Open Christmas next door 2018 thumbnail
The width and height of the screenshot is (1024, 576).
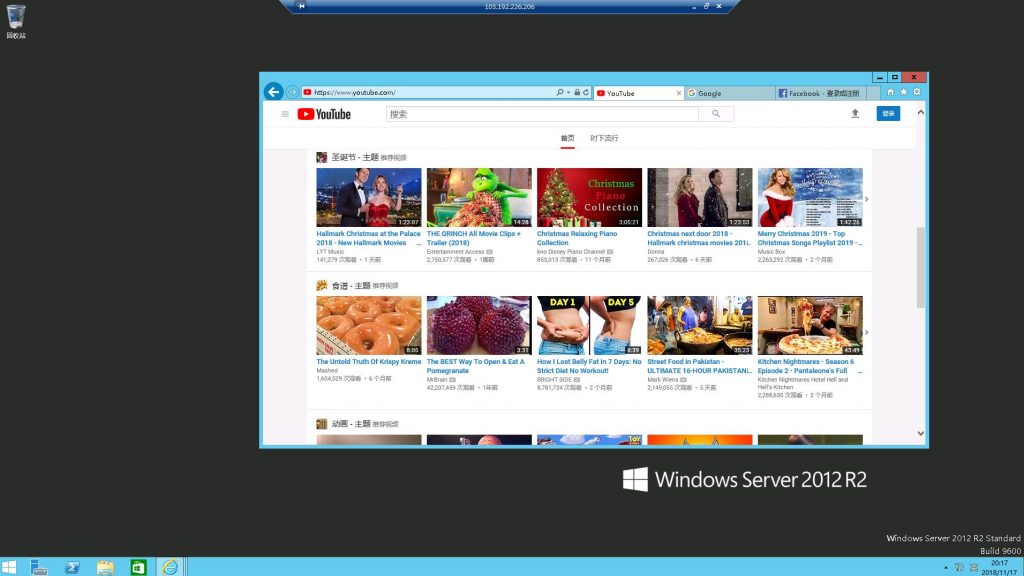pyautogui.click(x=700, y=197)
